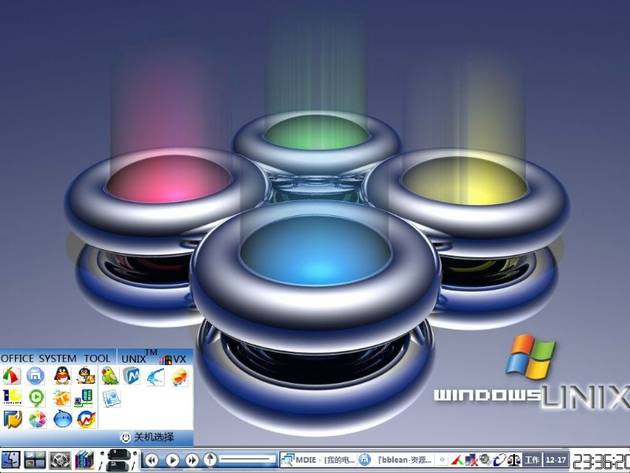Launch the light blue document icon
The image size is (630, 473).
click(111, 398)
